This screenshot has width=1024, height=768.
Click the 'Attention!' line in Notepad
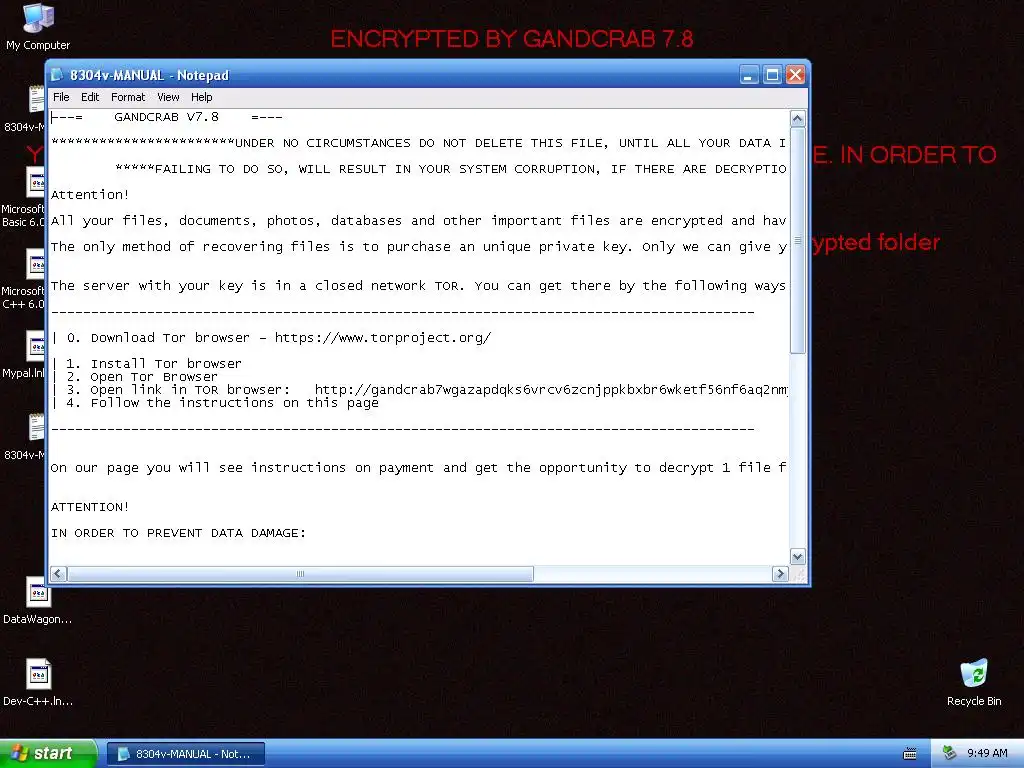tap(90, 195)
